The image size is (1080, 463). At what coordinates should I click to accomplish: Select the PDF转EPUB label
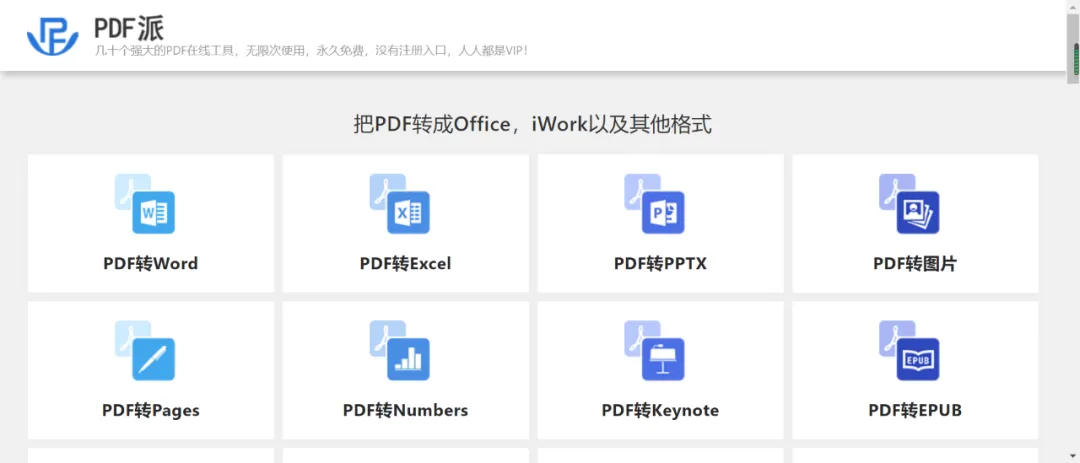point(915,411)
